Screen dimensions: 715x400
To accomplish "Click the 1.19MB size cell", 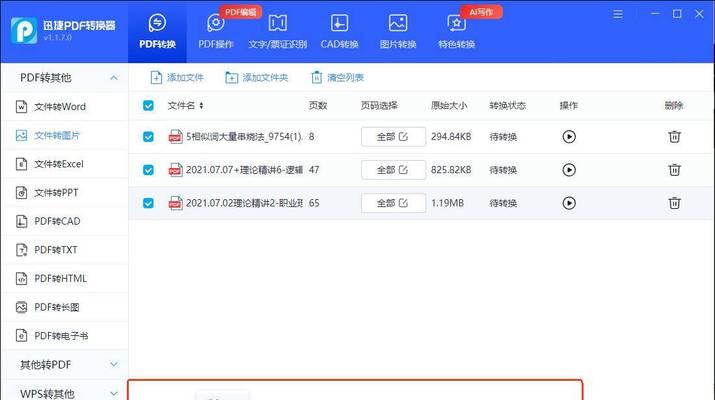I will tap(447, 203).
